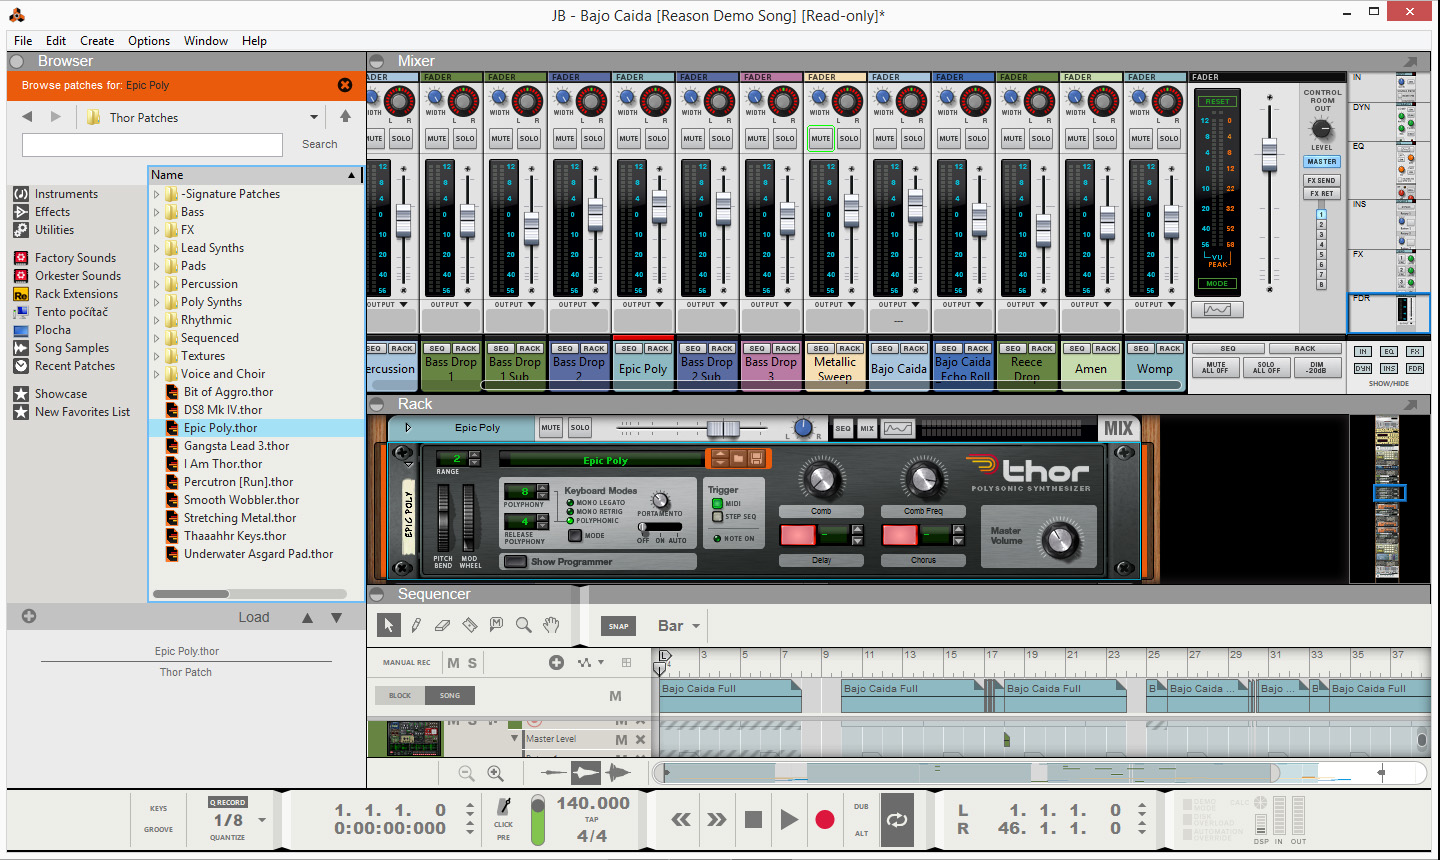Viewport: 1440px width, 860px height.
Task: Mute the Epic Poly rack device
Action: [x=551, y=428]
